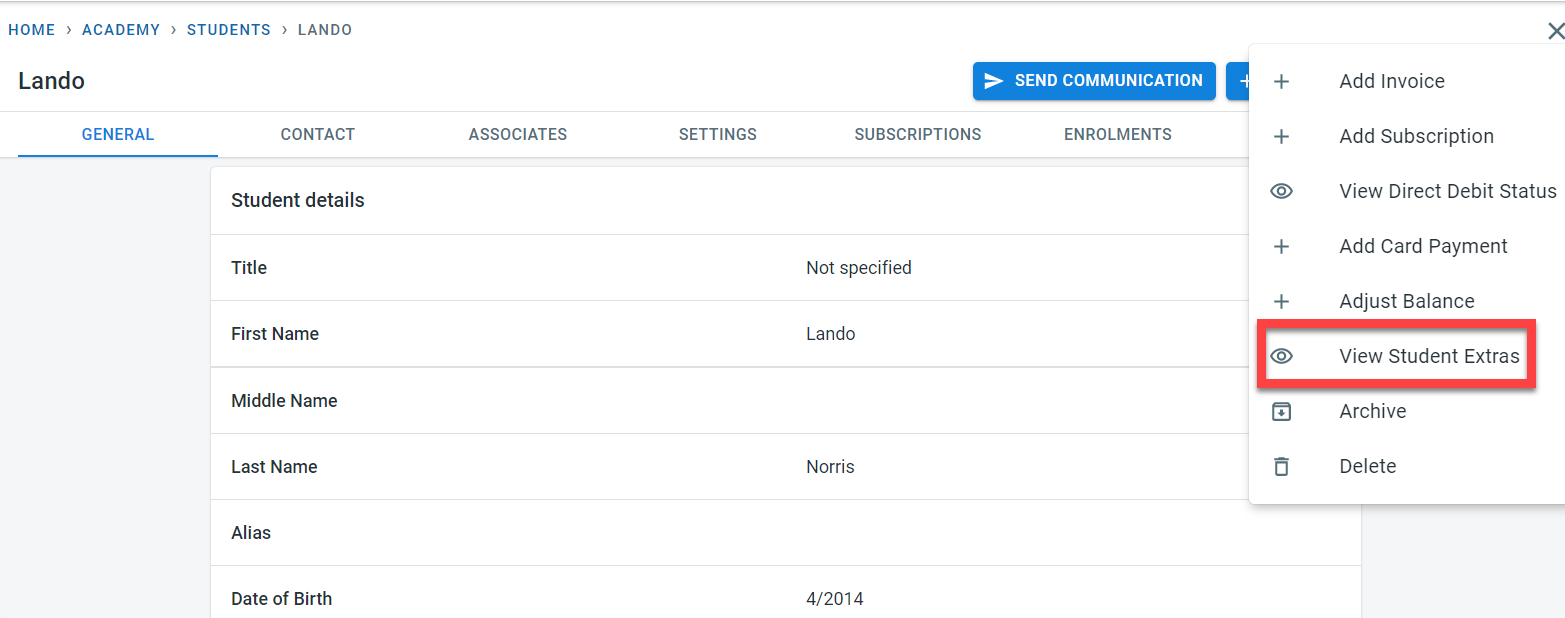The height and width of the screenshot is (618, 1565).
Task: Open the Associates tab
Action: pyautogui.click(x=517, y=134)
